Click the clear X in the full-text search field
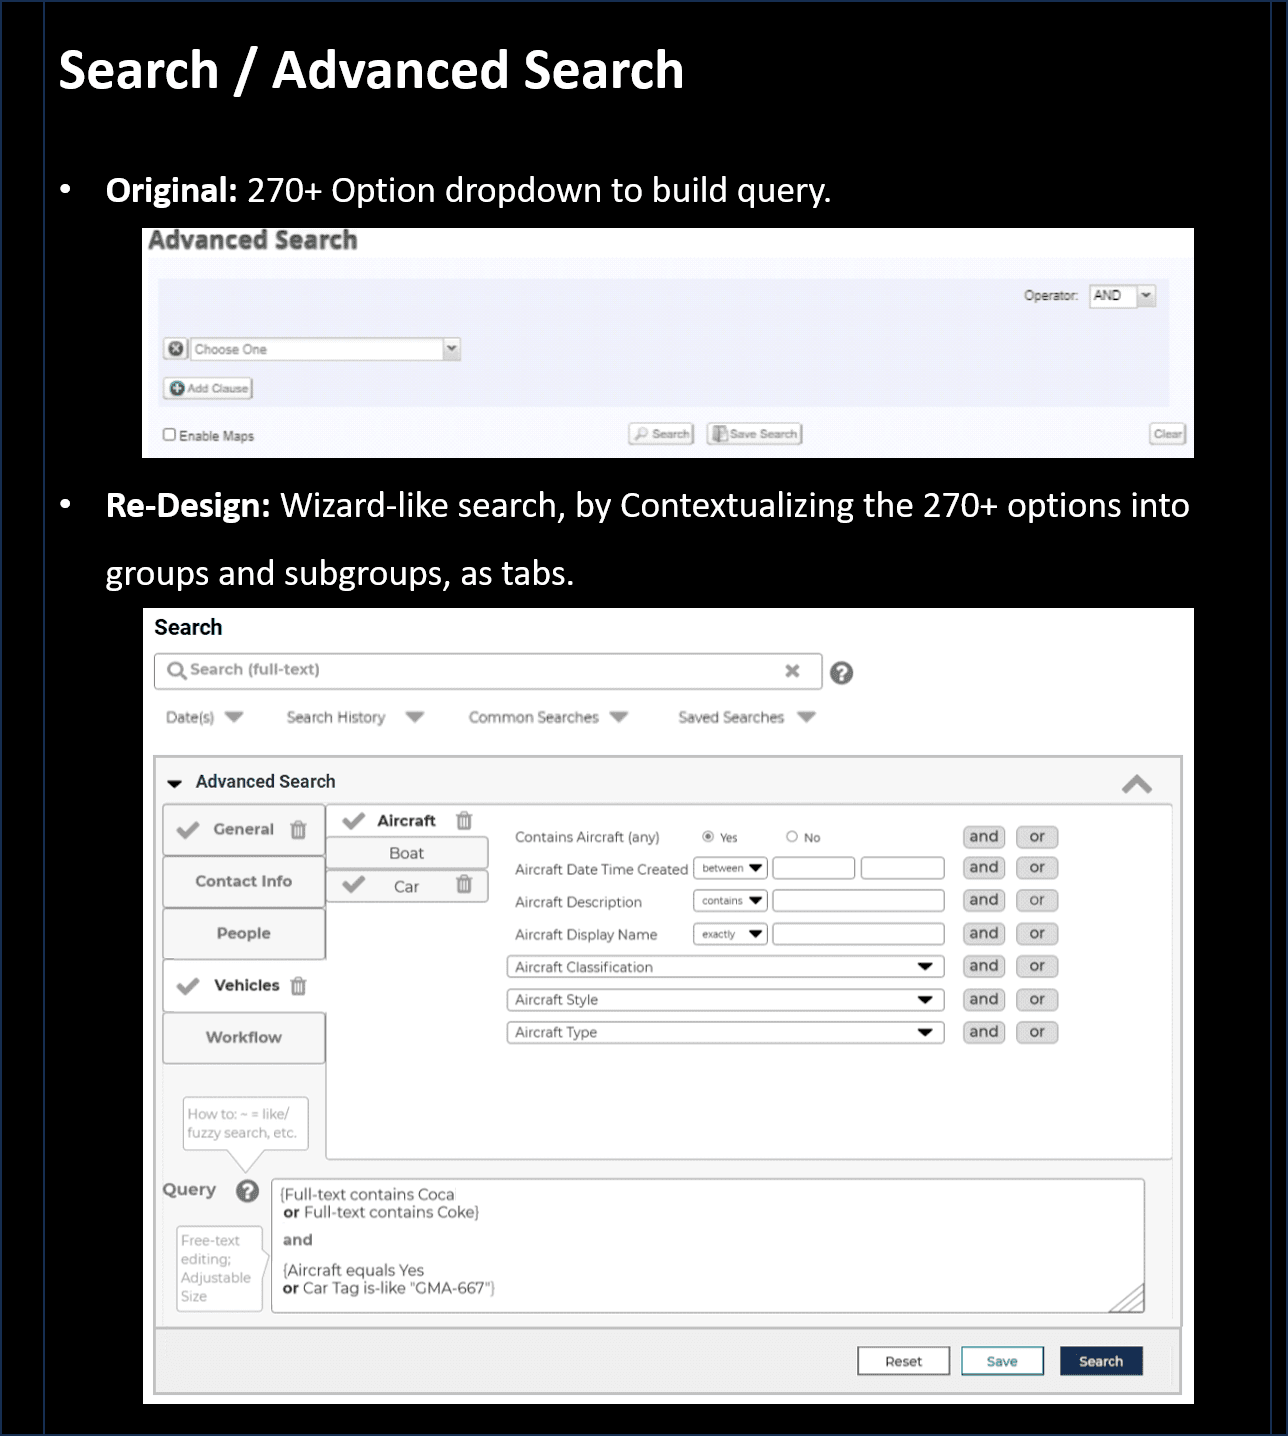Viewport: 1288px width, 1436px height. coord(792,671)
